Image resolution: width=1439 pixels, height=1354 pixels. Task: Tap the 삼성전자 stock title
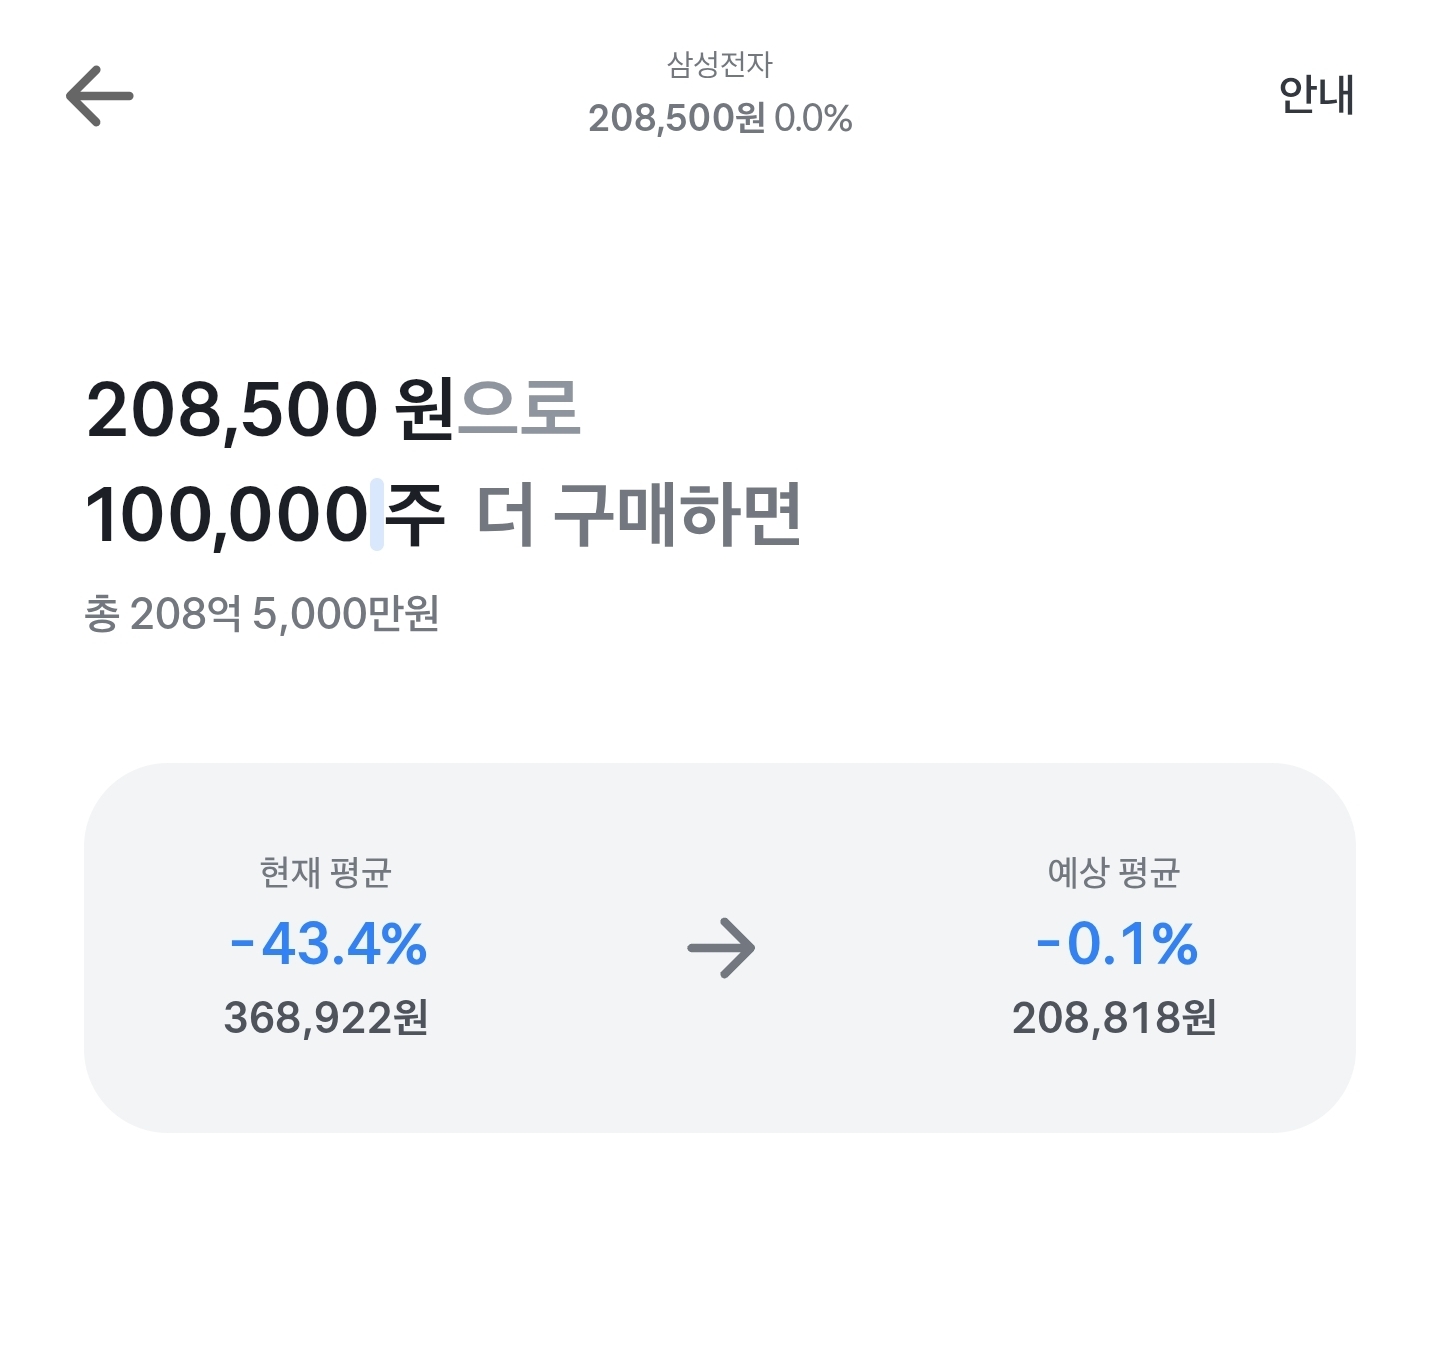(x=719, y=65)
